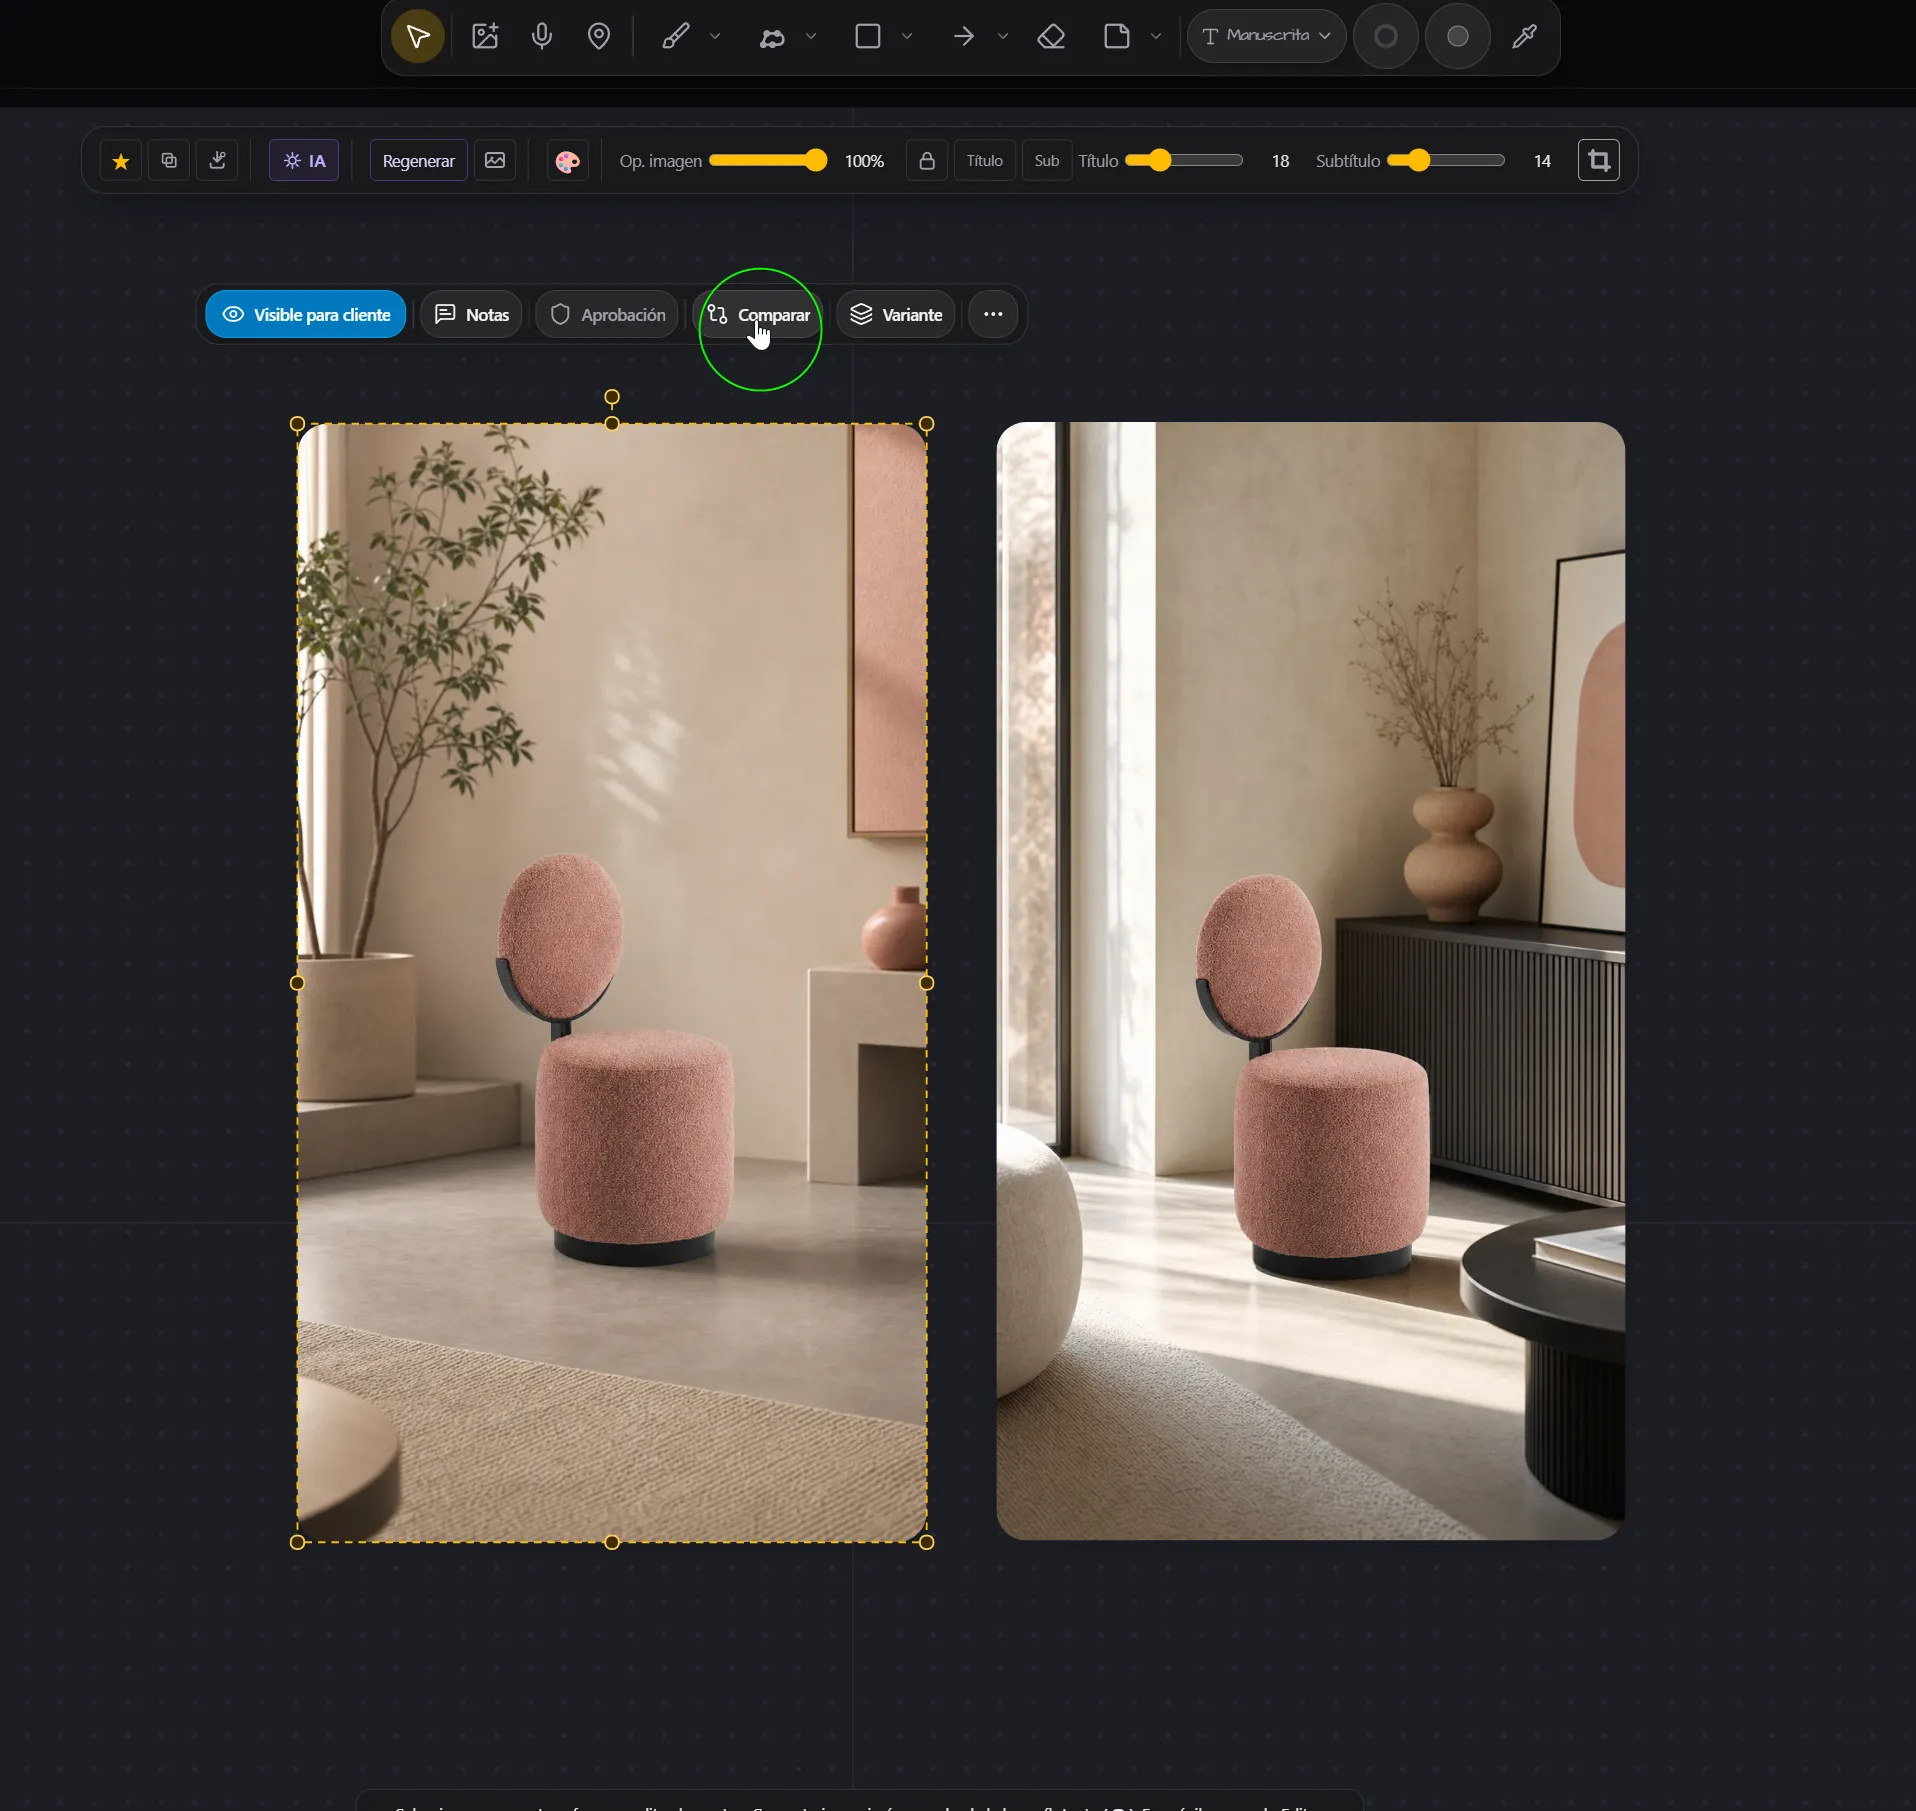This screenshot has width=1916, height=1811.
Task: Select the eraser tool
Action: pos(1051,37)
